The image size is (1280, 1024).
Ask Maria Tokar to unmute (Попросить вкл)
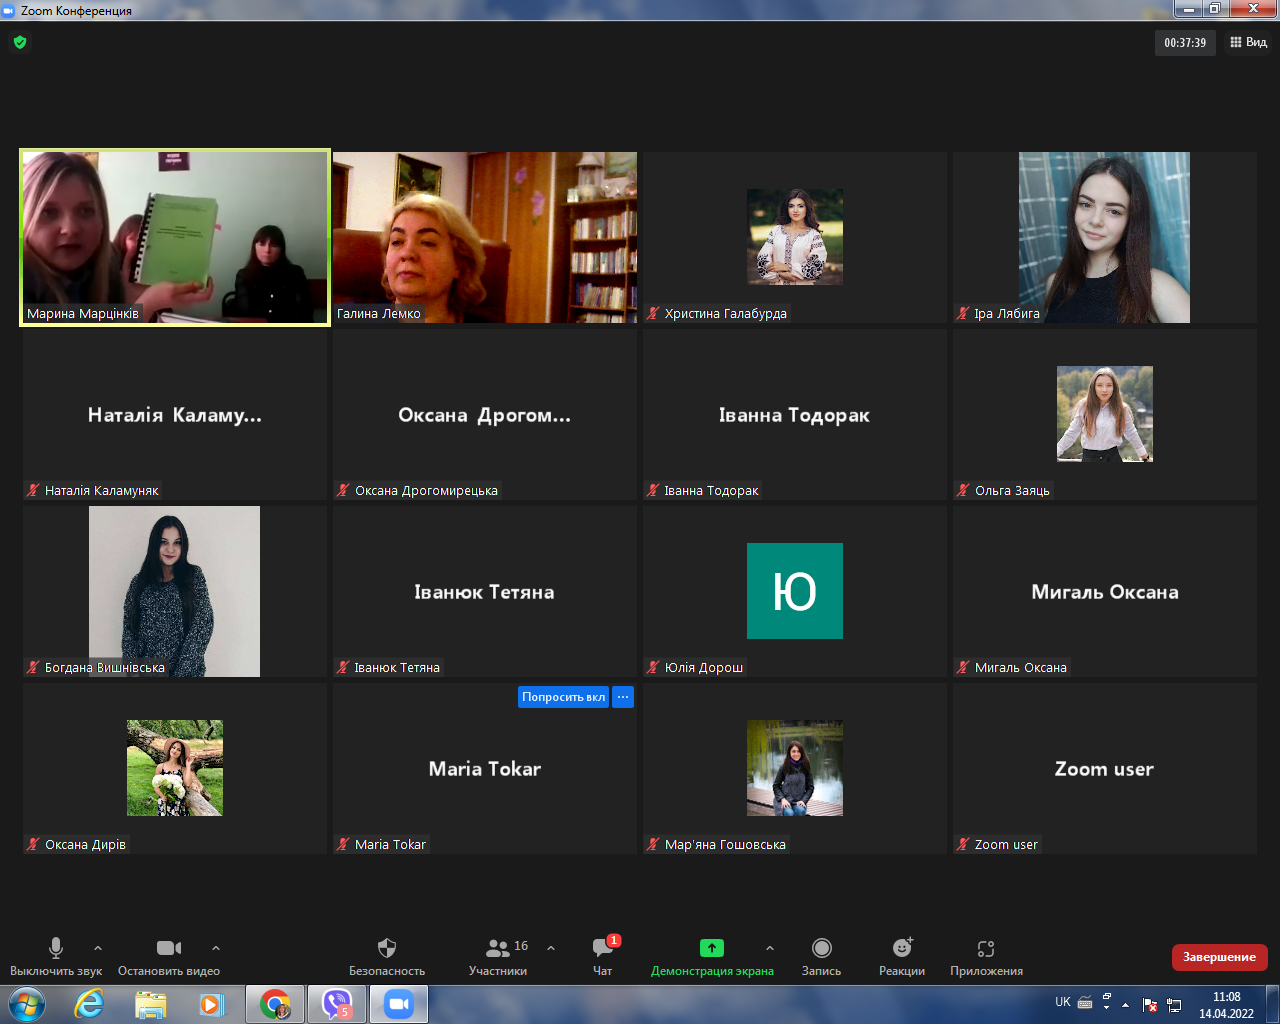coord(563,697)
